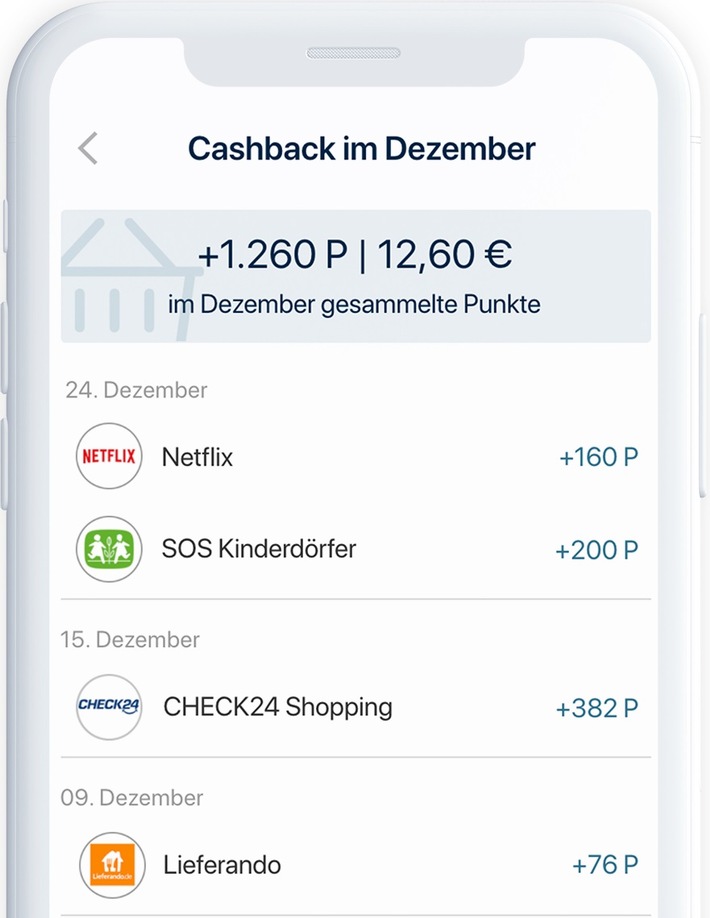
Task: Click the +382 P points value
Action: (596, 708)
